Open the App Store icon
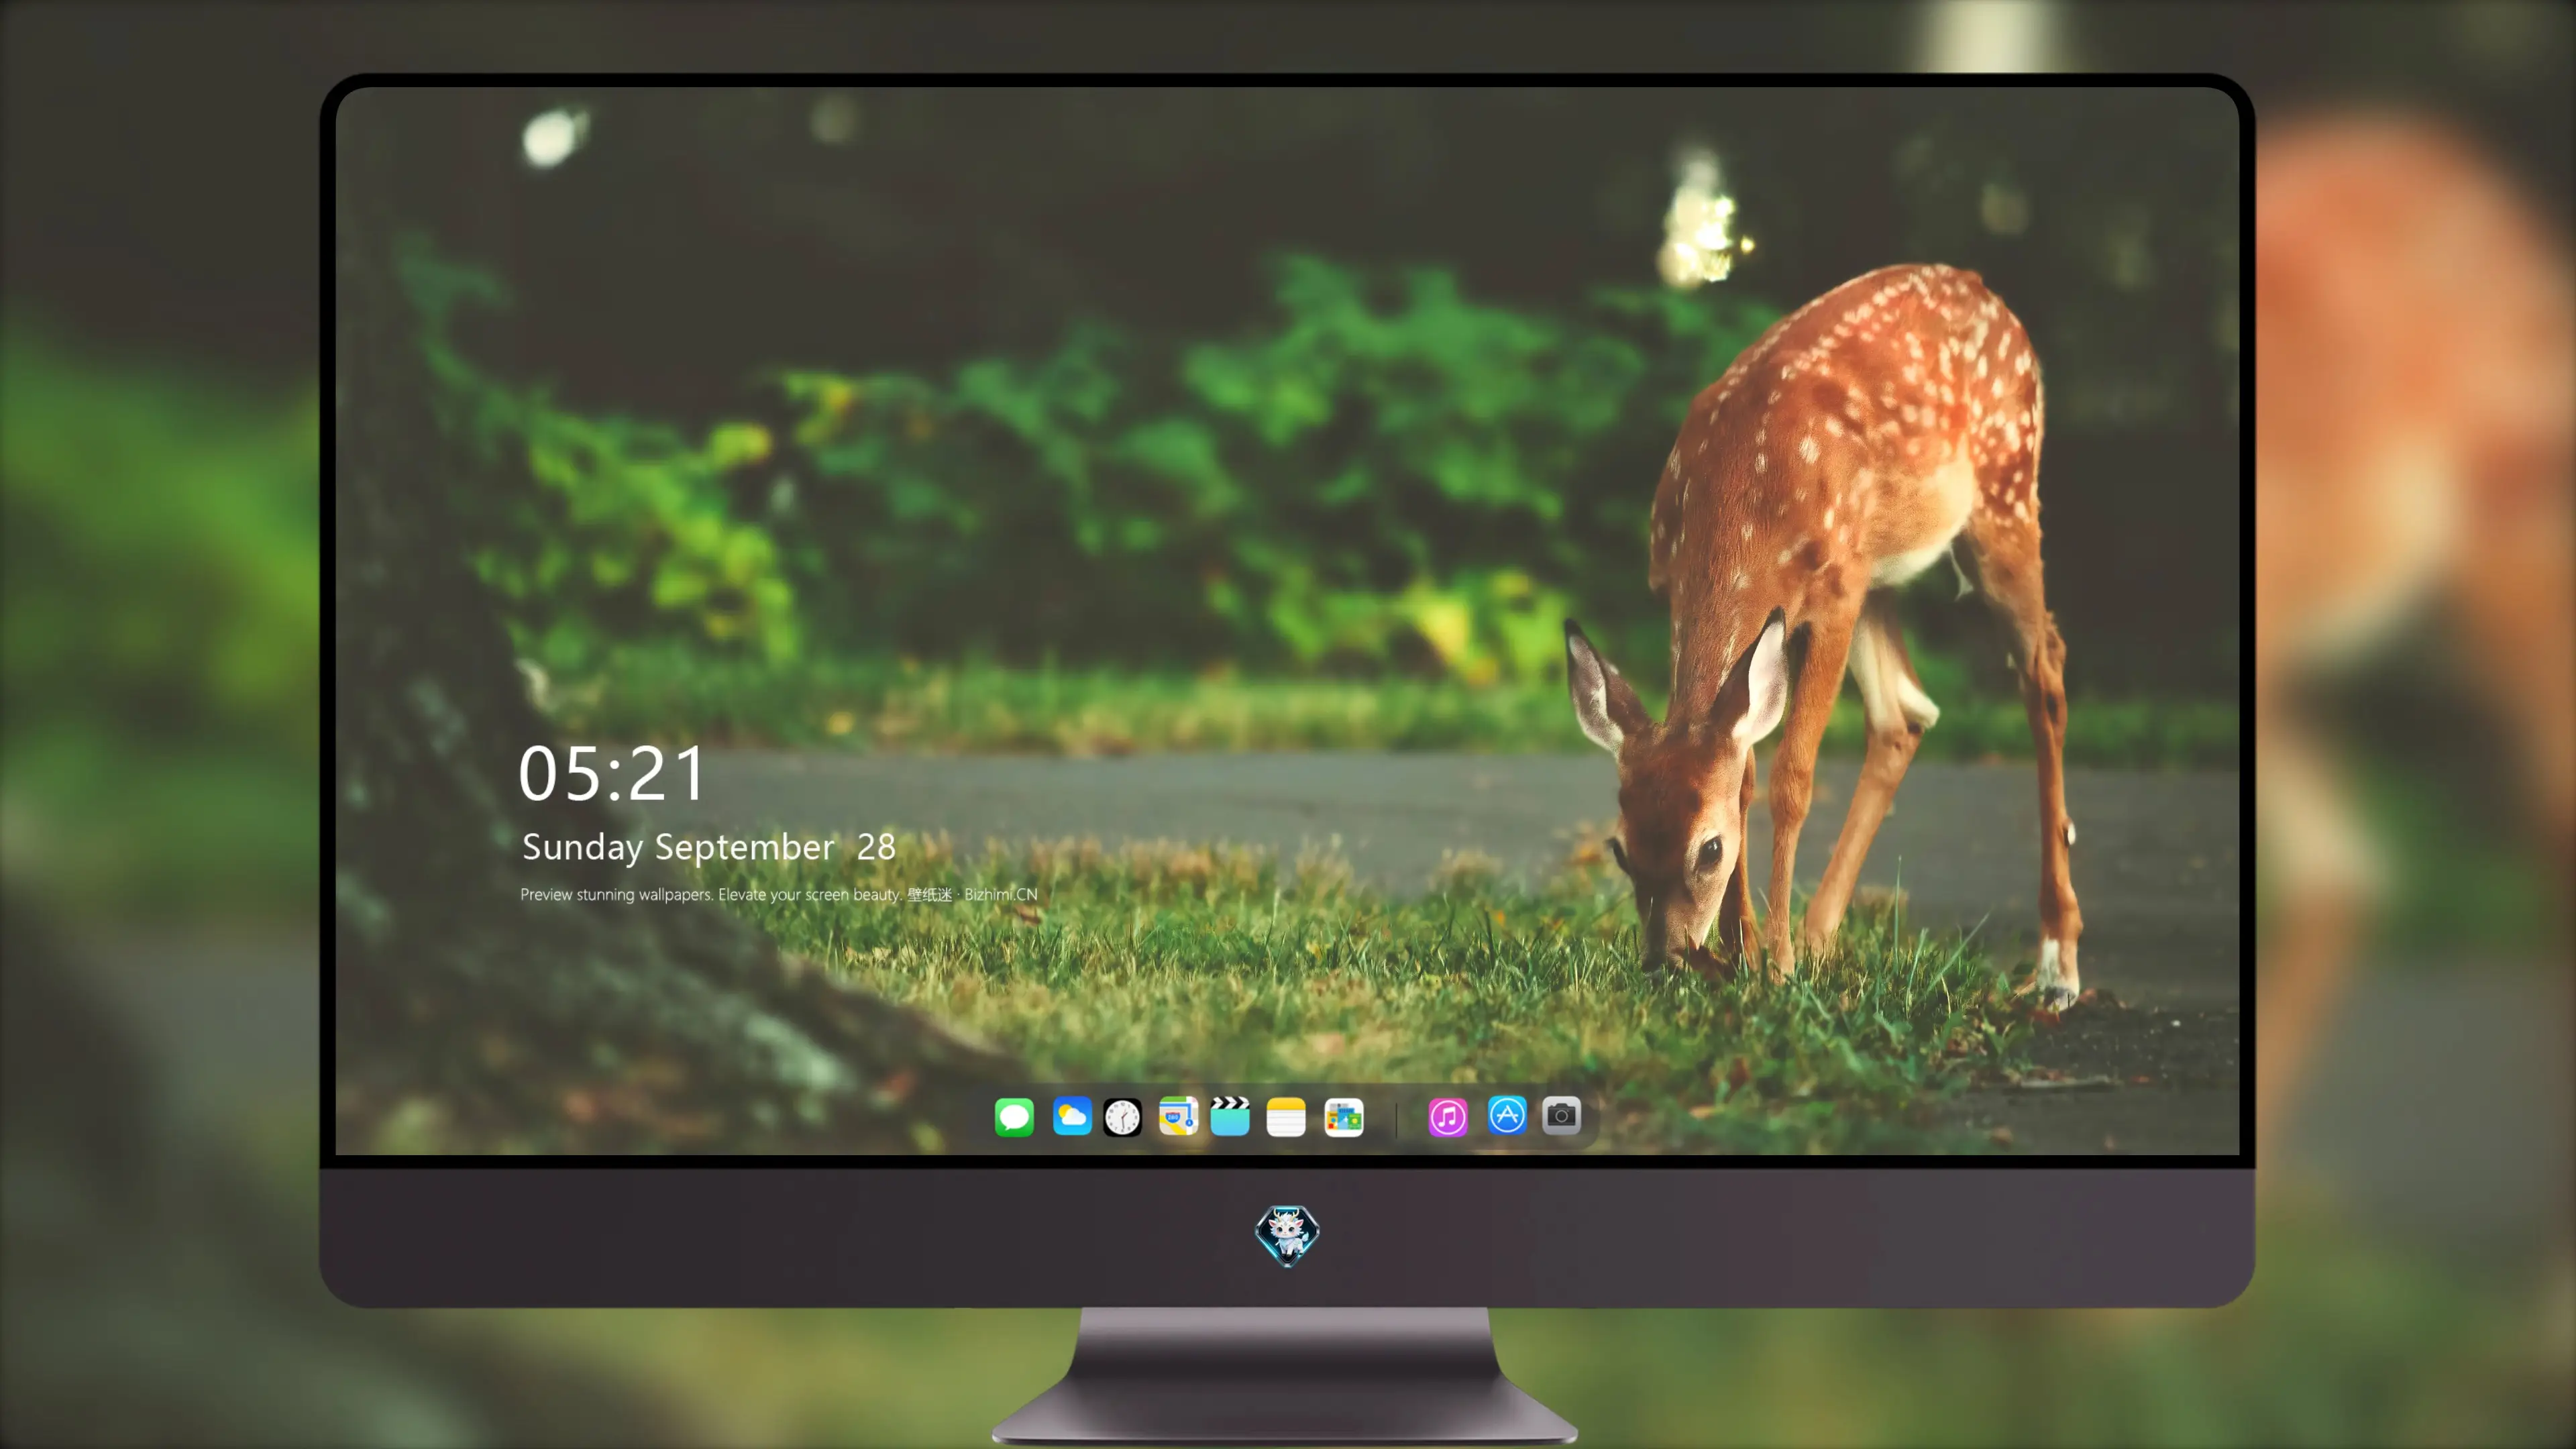Image resolution: width=2576 pixels, height=1449 pixels. pyautogui.click(x=1507, y=1116)
